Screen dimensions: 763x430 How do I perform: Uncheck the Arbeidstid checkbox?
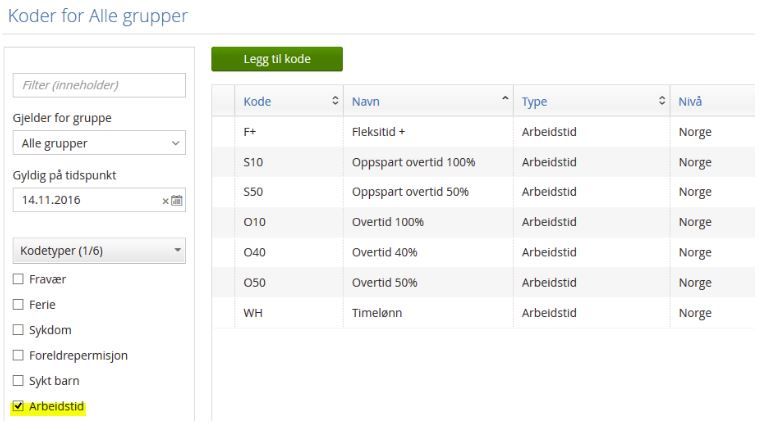17,407
